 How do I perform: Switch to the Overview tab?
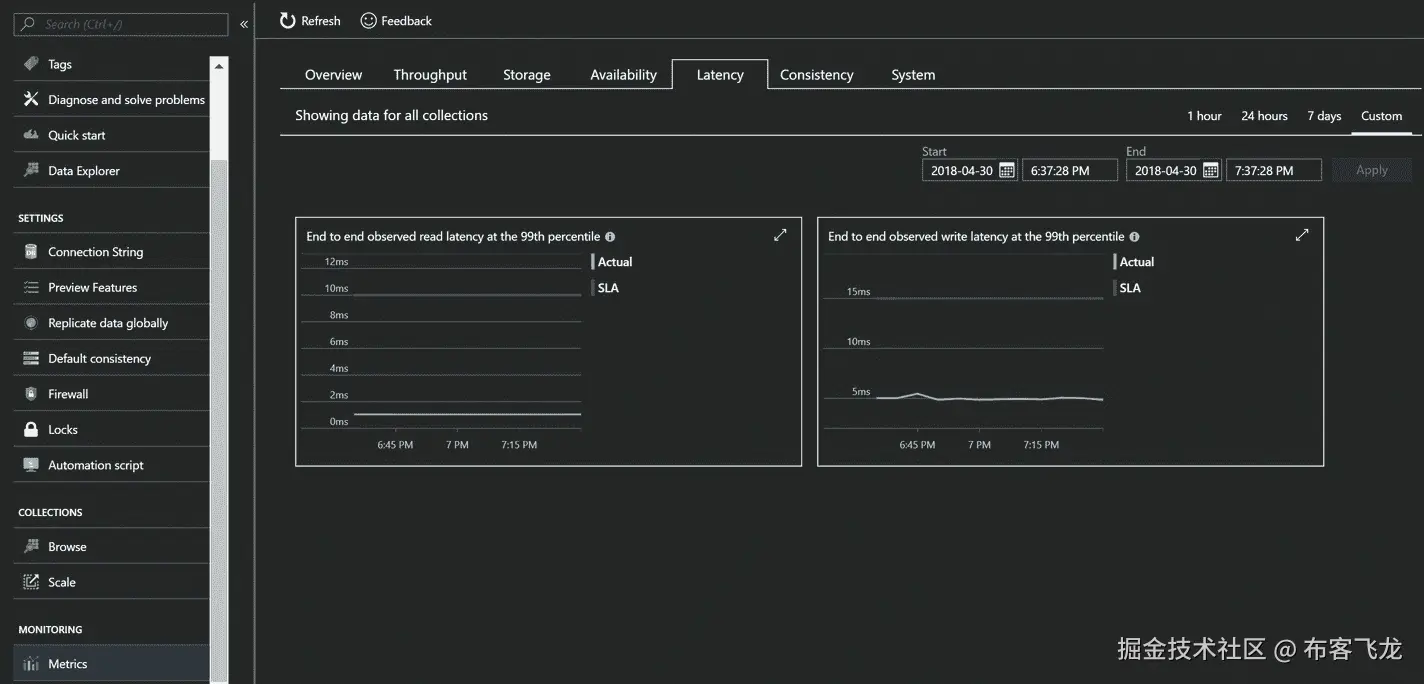[333, 75]
